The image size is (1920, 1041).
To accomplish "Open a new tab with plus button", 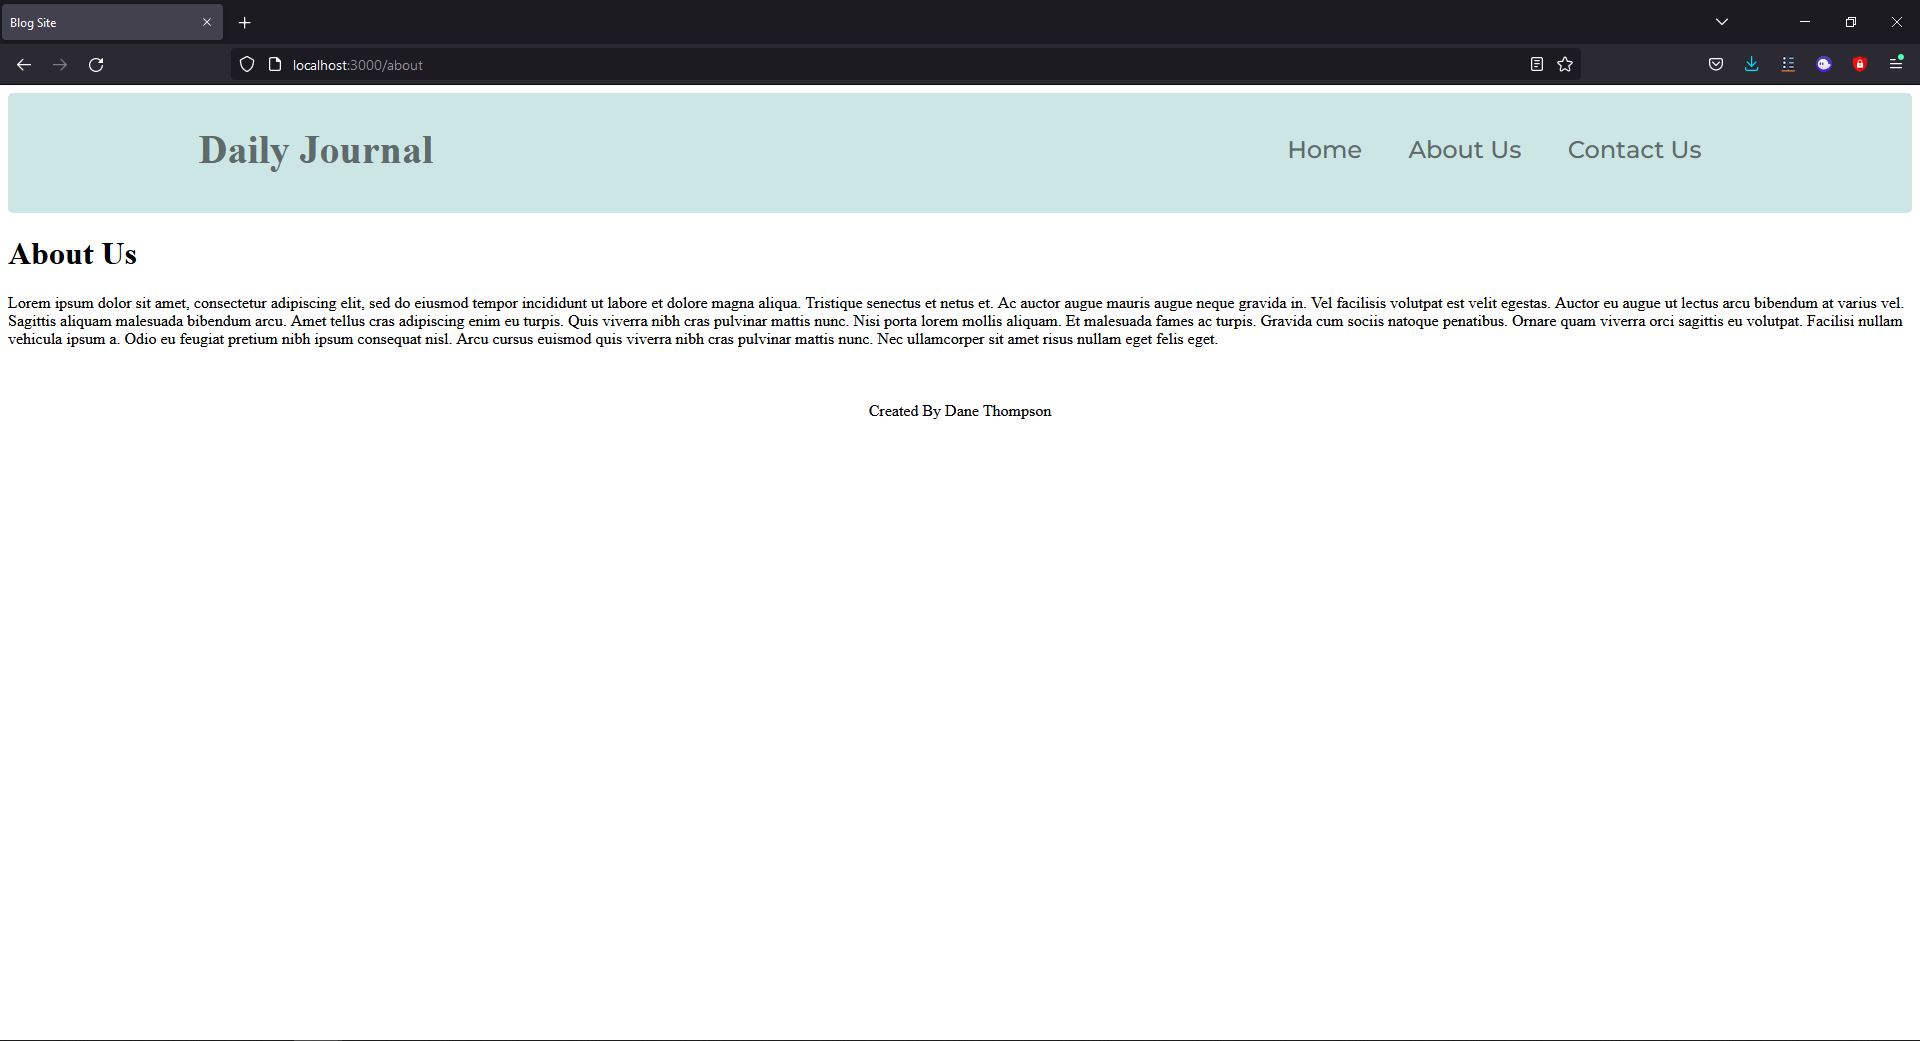I will pos(244,22).
